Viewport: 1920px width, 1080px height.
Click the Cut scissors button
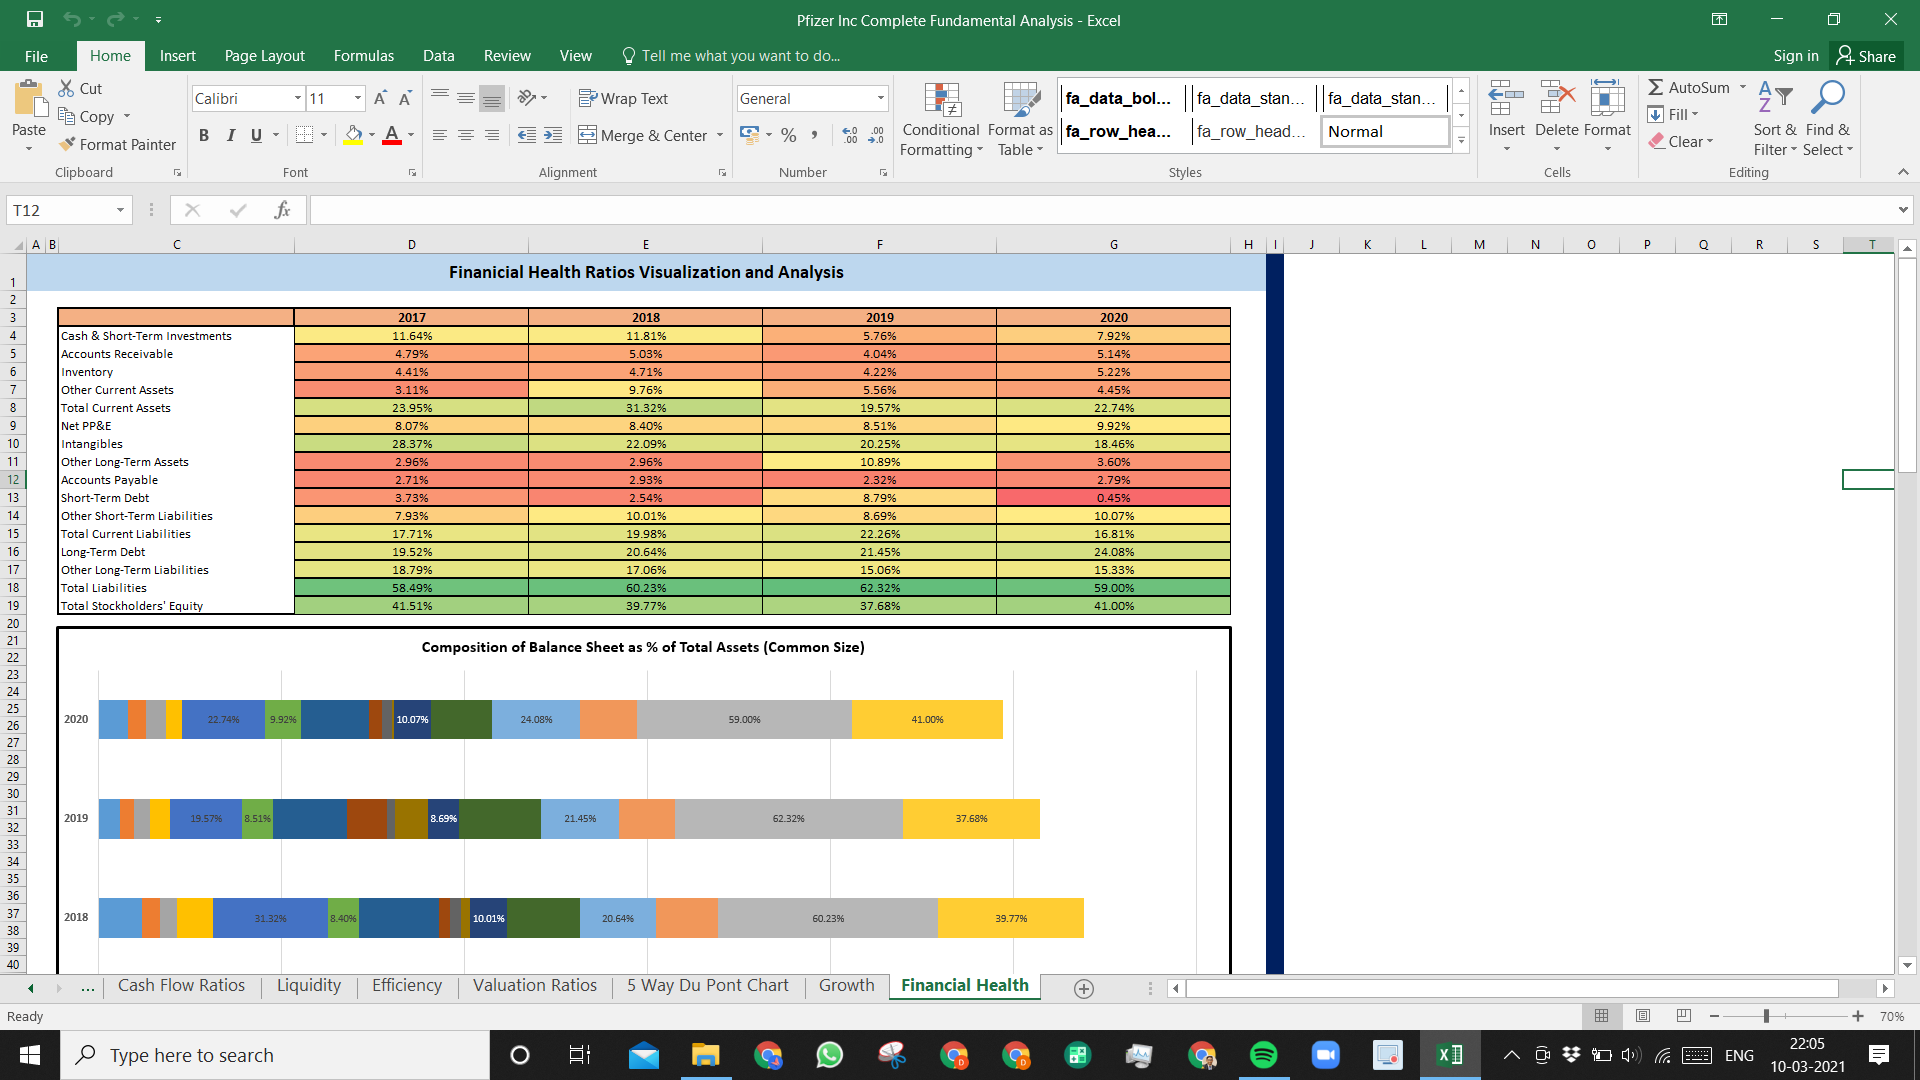click(80, 88)
